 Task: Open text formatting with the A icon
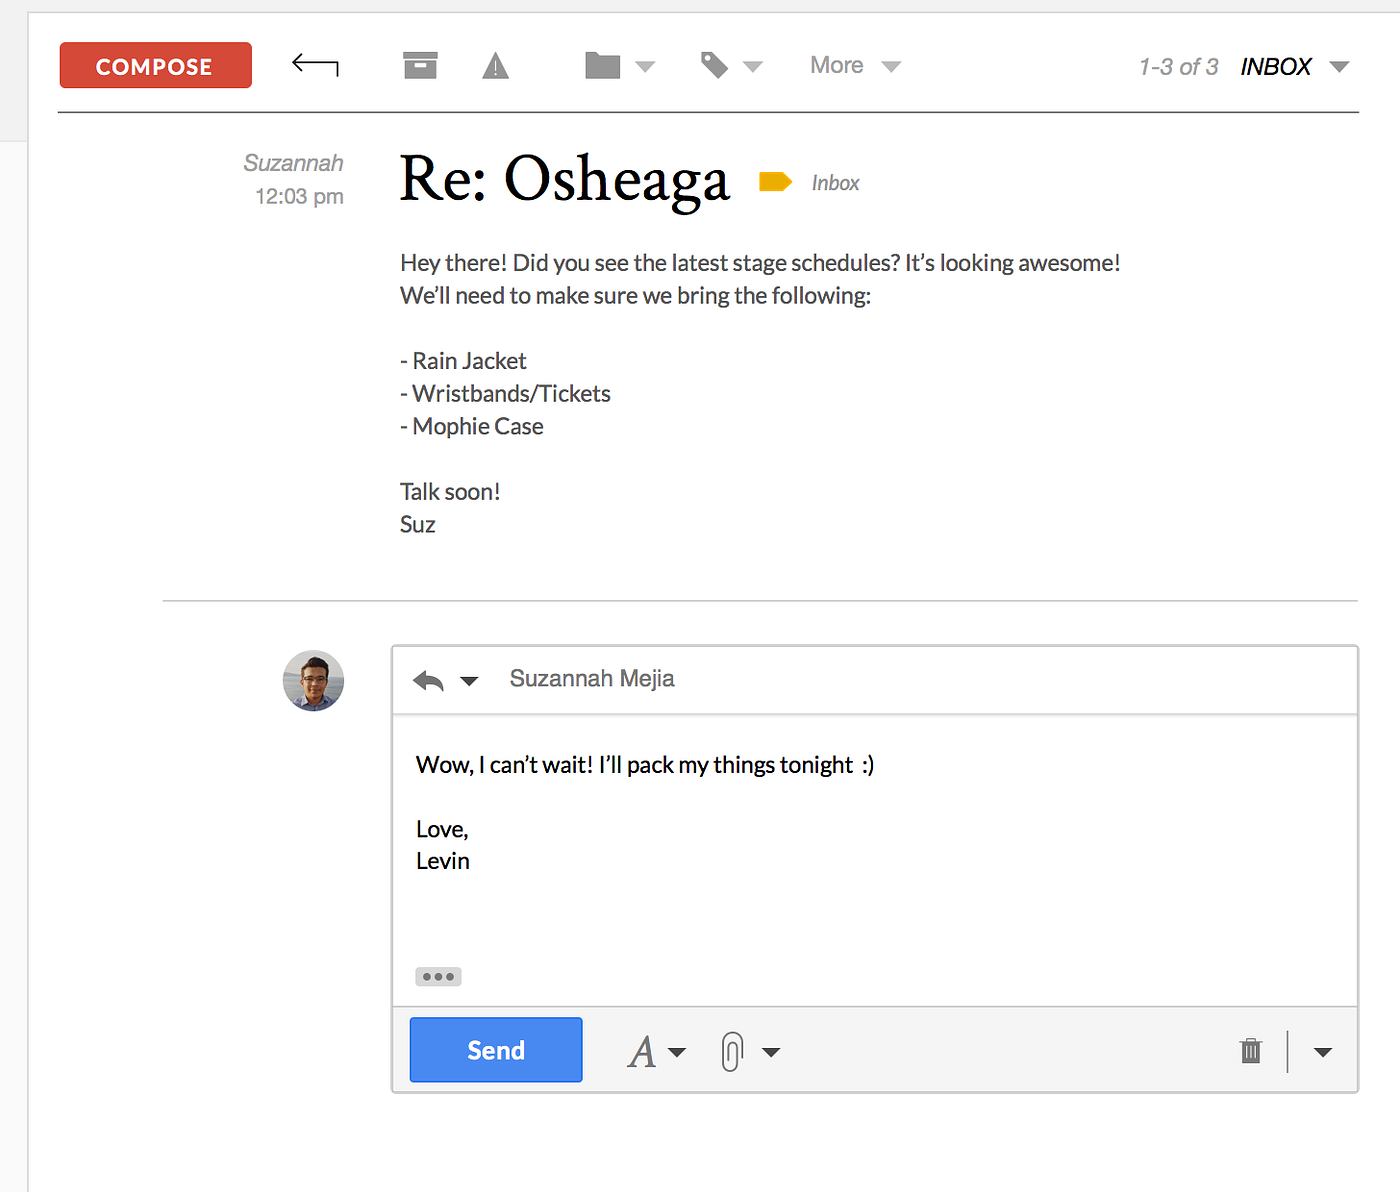(643, 1051)
